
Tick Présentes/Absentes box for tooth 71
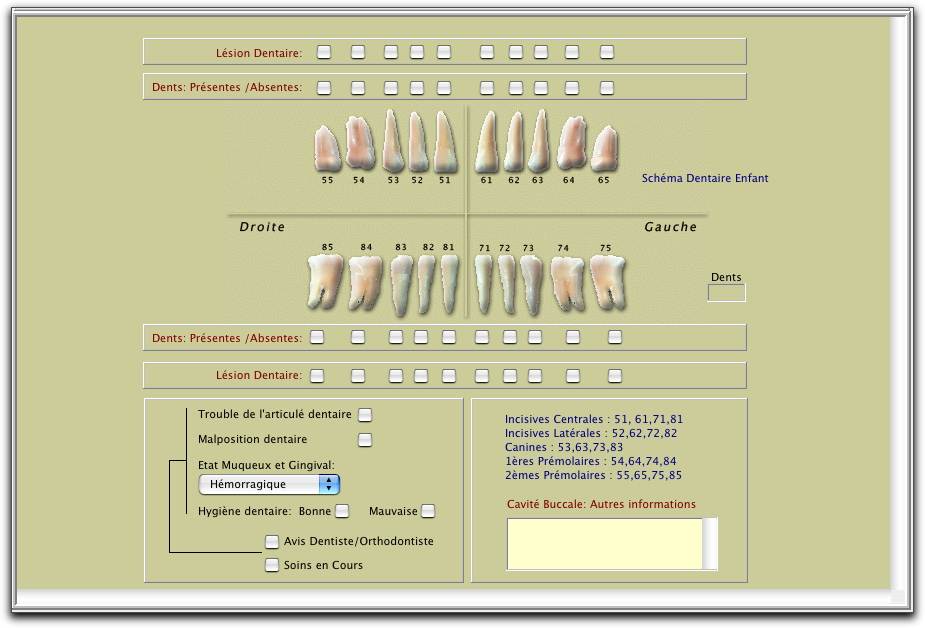482,337
